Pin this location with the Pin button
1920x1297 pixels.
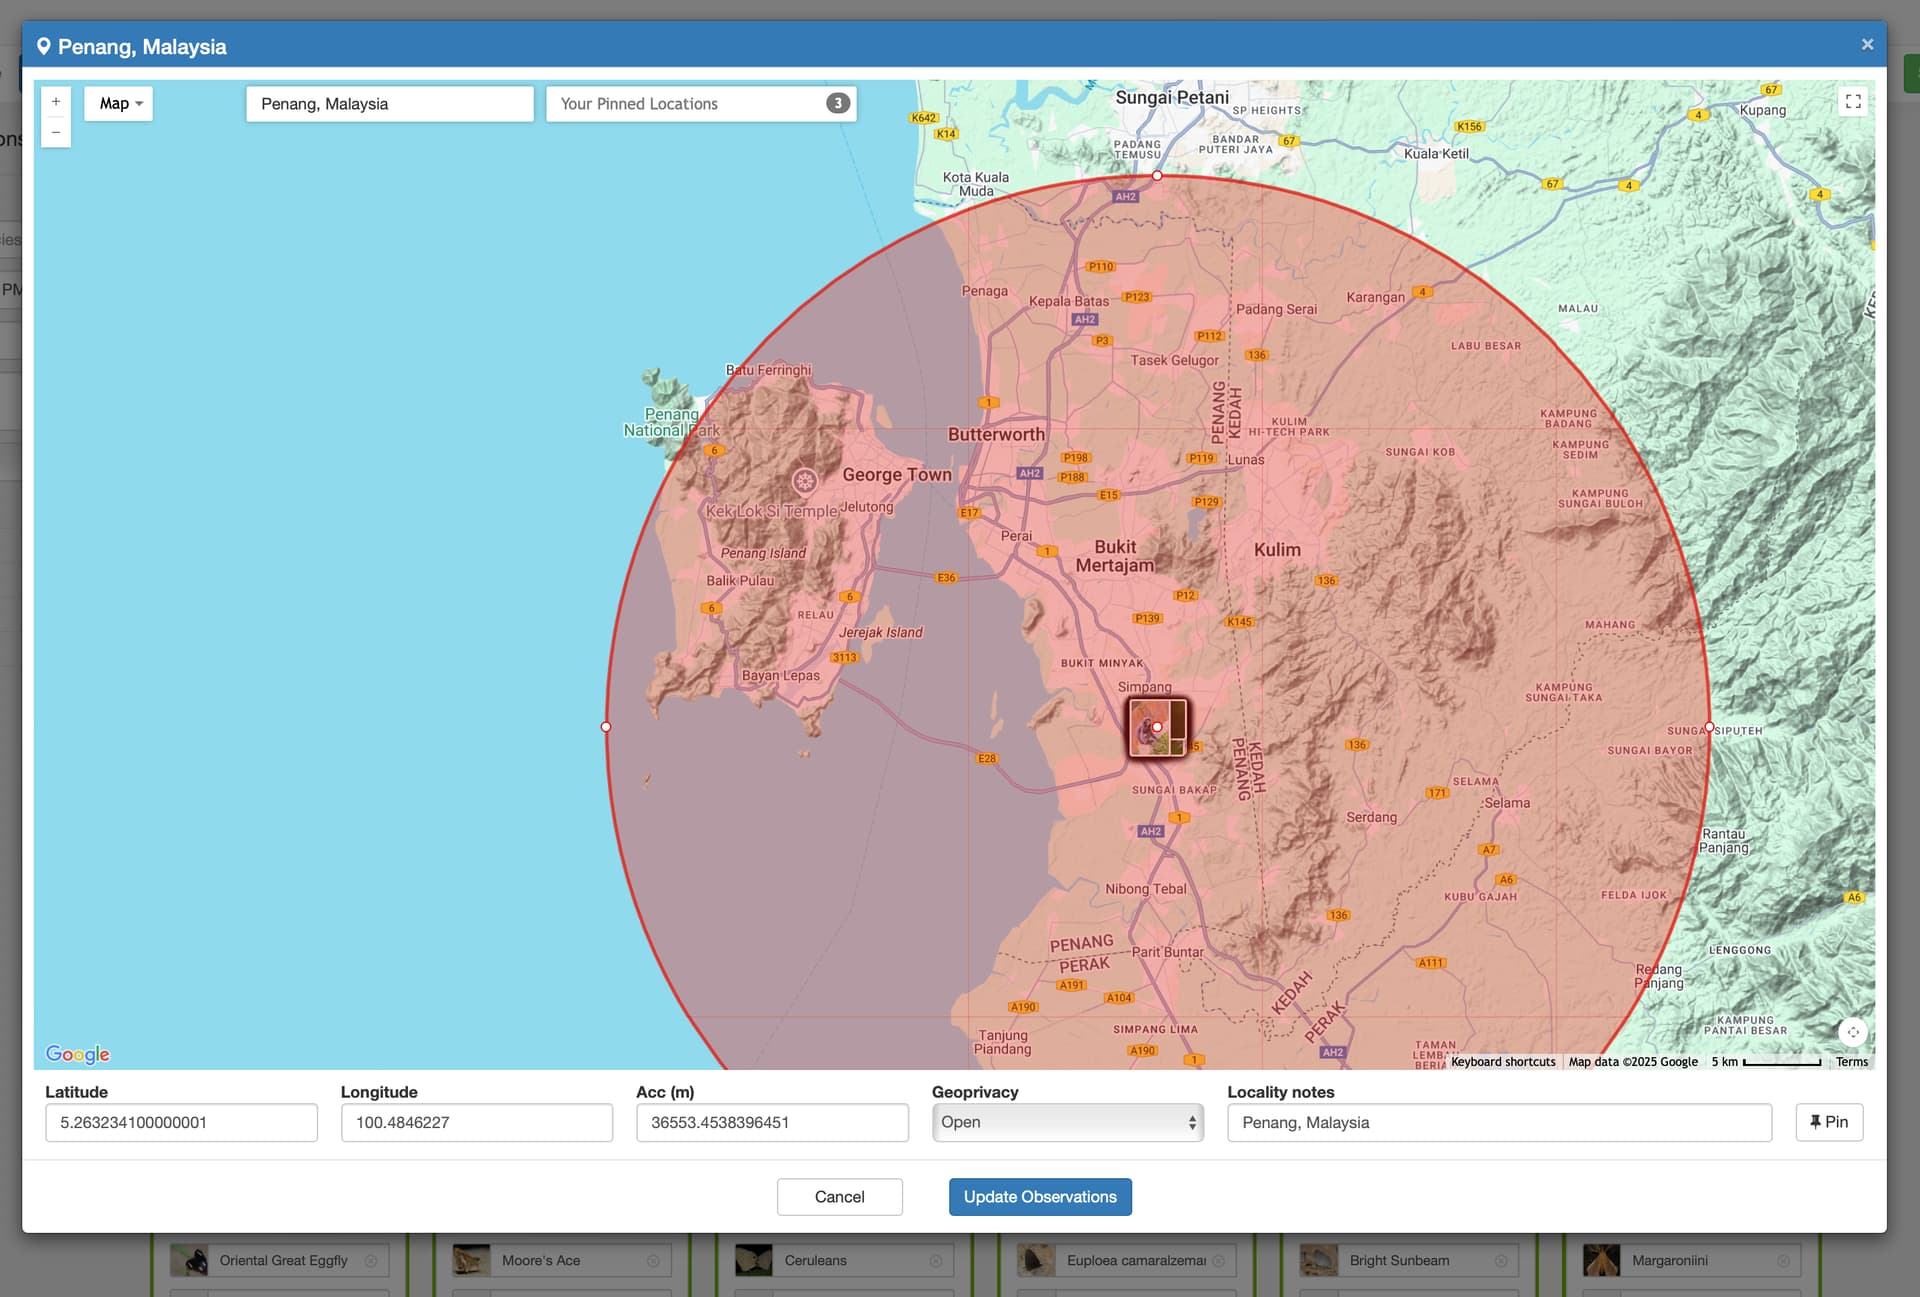[1828, 1122]
